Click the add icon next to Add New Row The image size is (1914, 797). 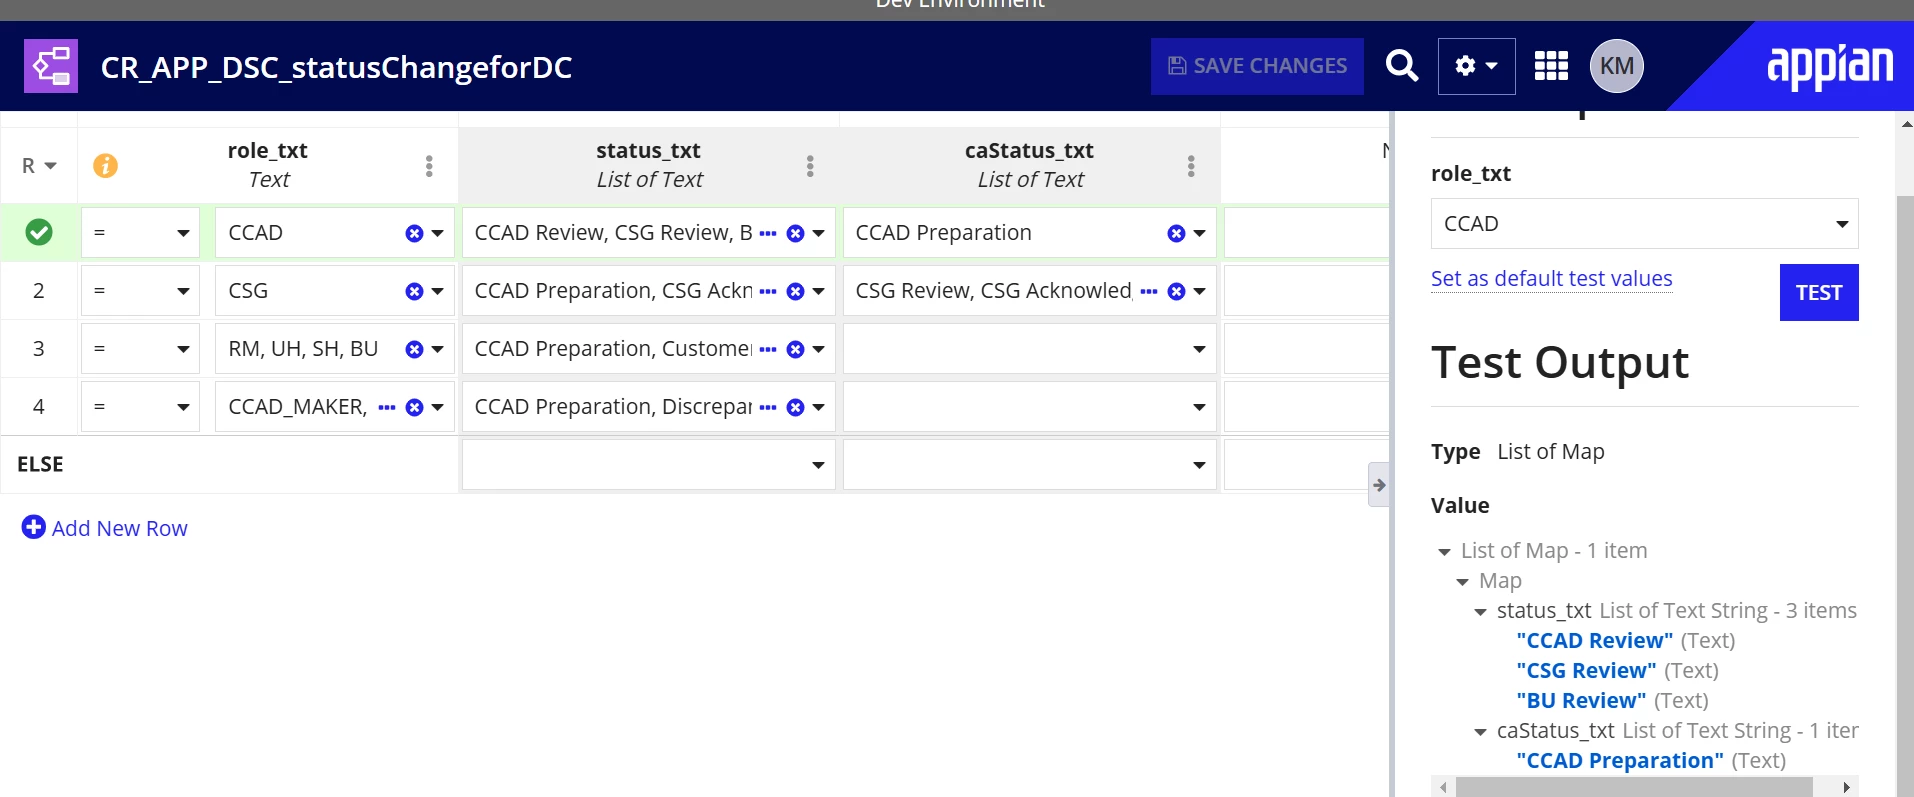click(33, 527)
